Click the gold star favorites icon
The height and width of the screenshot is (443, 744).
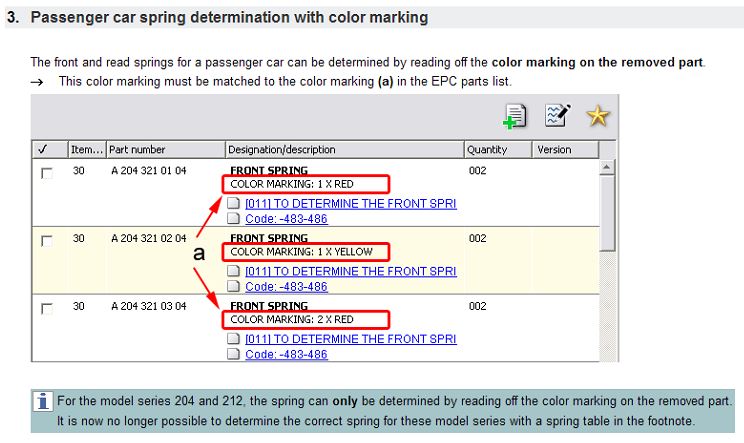click(597, 117)
